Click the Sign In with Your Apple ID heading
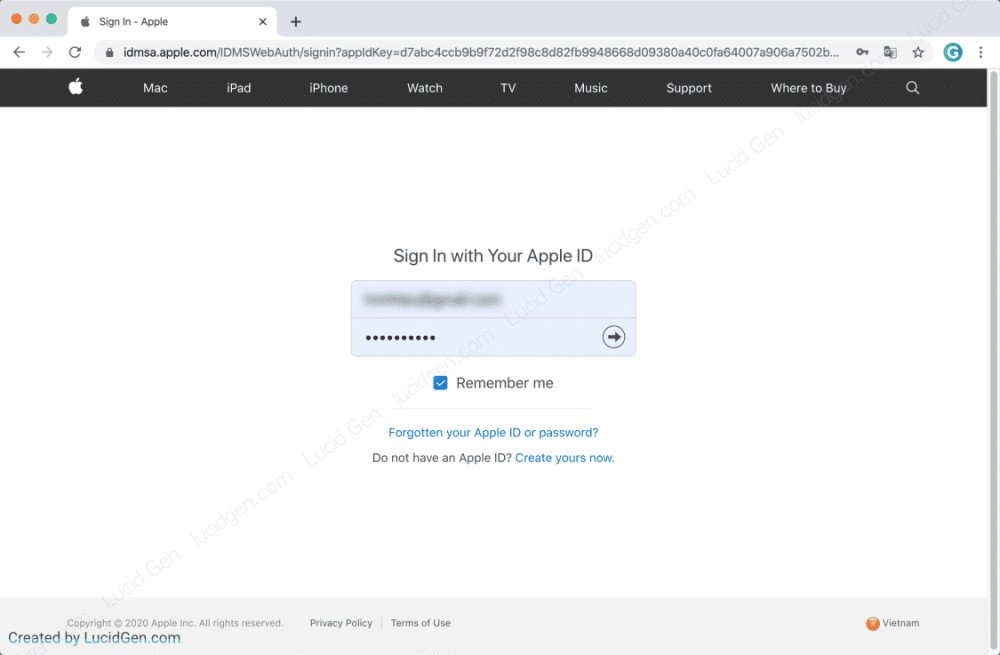This screenshot has width=1000, height=655. coord(493,256)
